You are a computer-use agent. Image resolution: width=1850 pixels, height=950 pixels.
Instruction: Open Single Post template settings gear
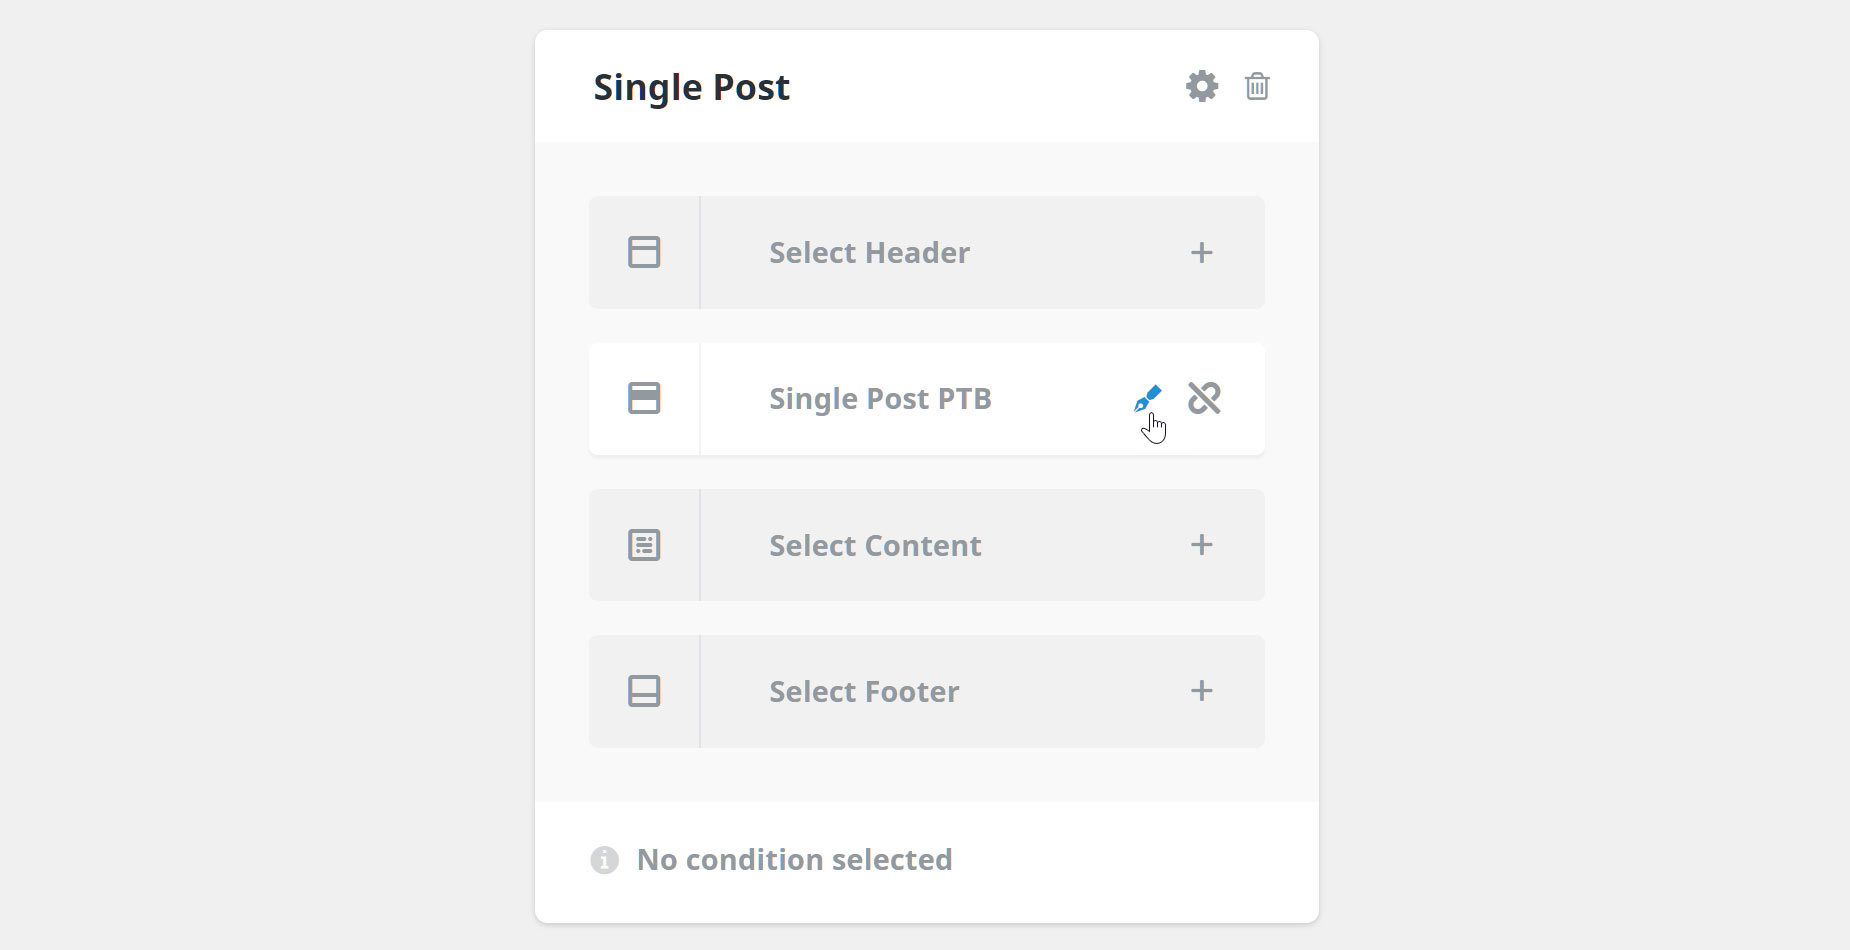[1202, 86]
